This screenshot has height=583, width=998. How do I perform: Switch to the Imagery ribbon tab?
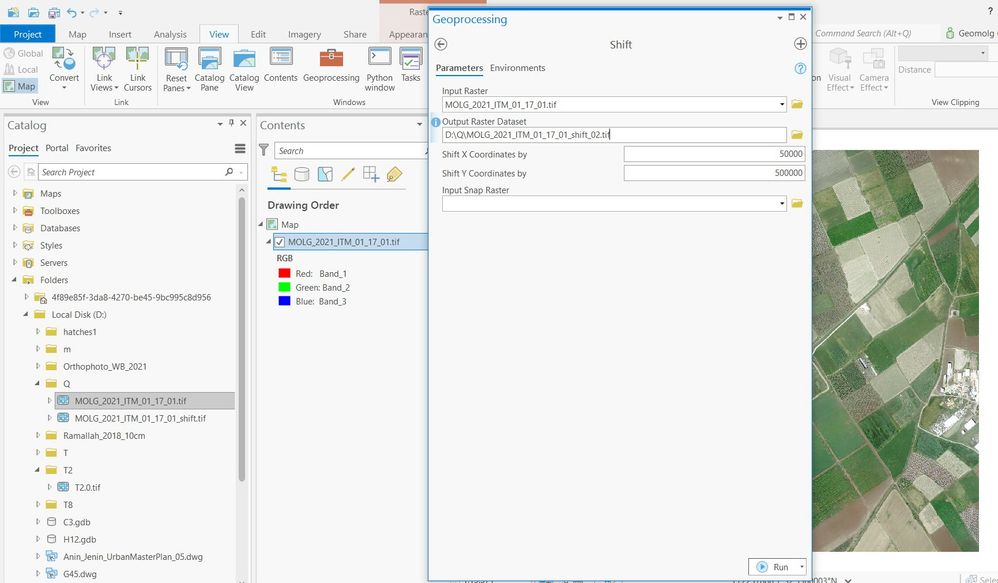click(x=304, y=34)
